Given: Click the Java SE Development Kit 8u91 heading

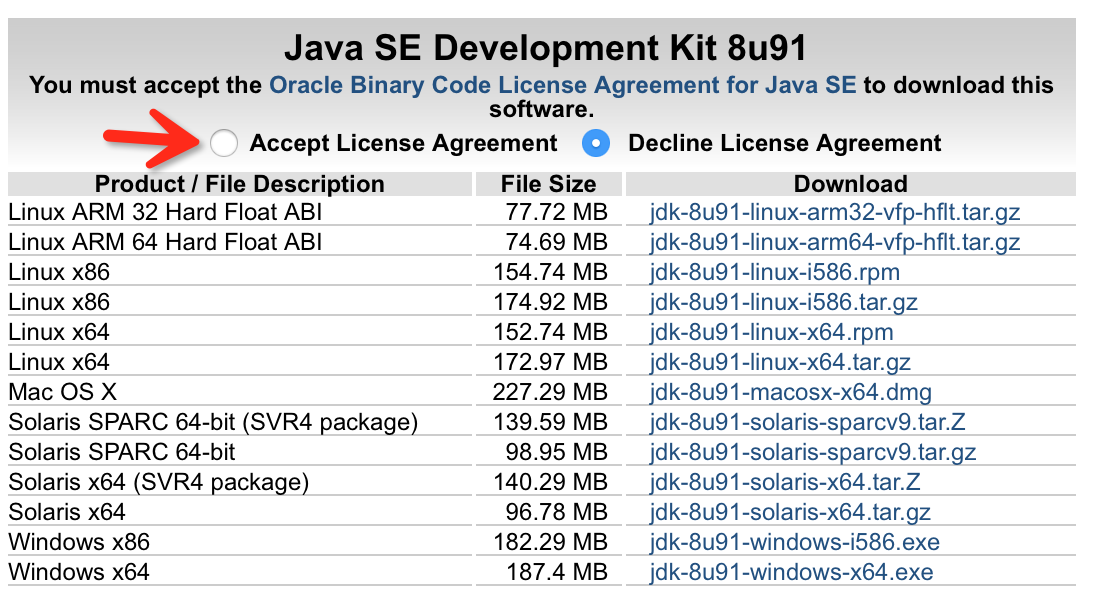Looking at the screenshot, I should tap(545, 47).
